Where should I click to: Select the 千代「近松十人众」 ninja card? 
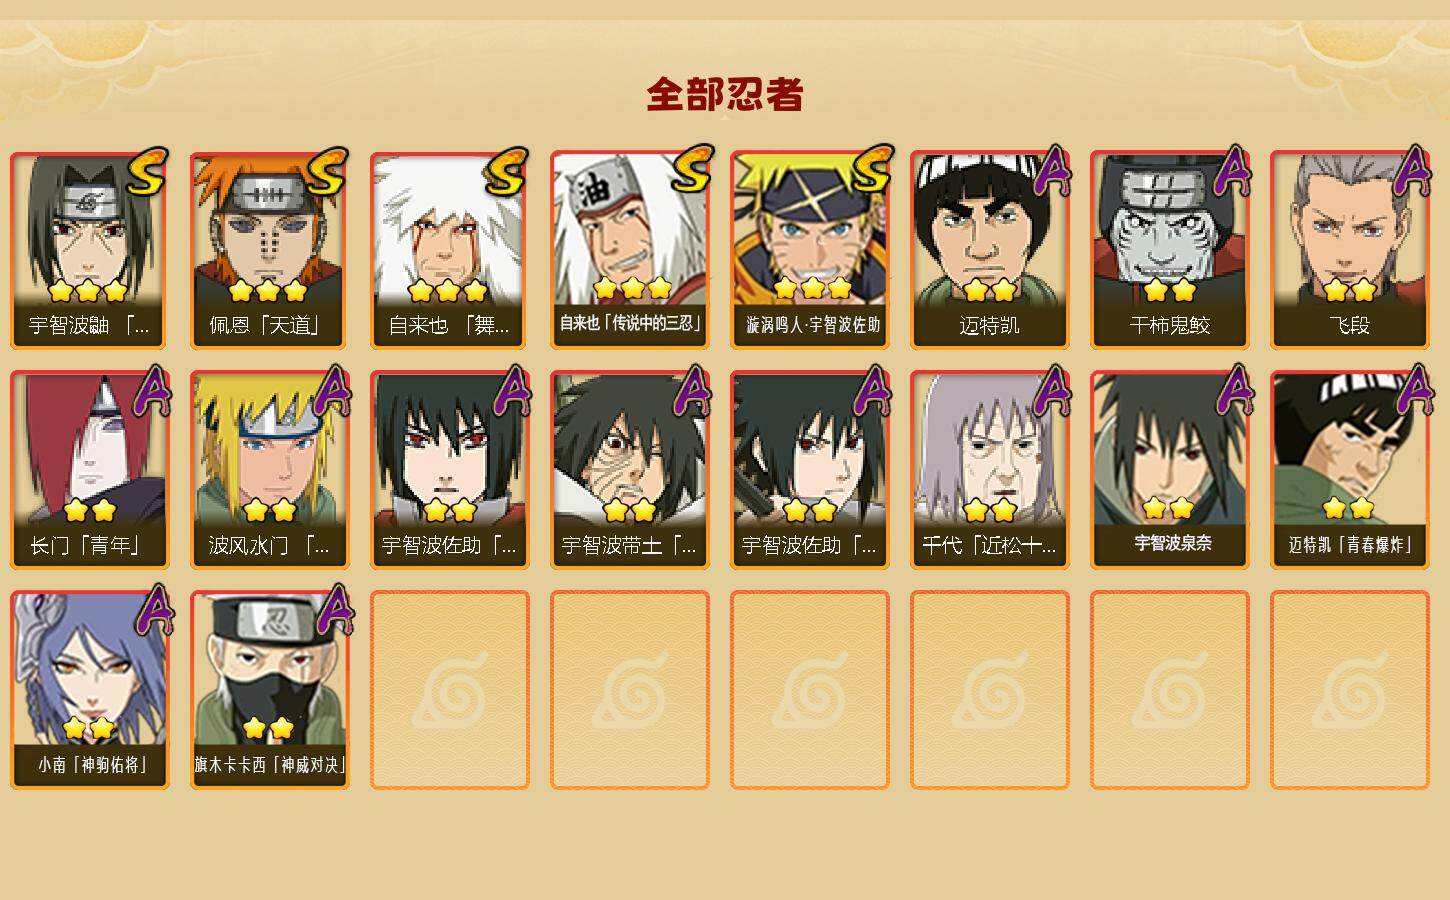989,470
